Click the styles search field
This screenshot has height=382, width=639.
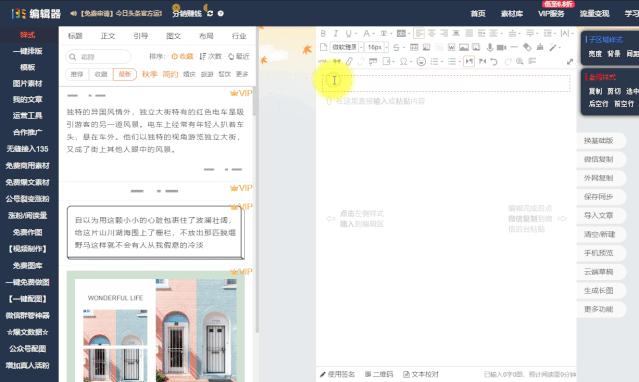coord(98,57)
